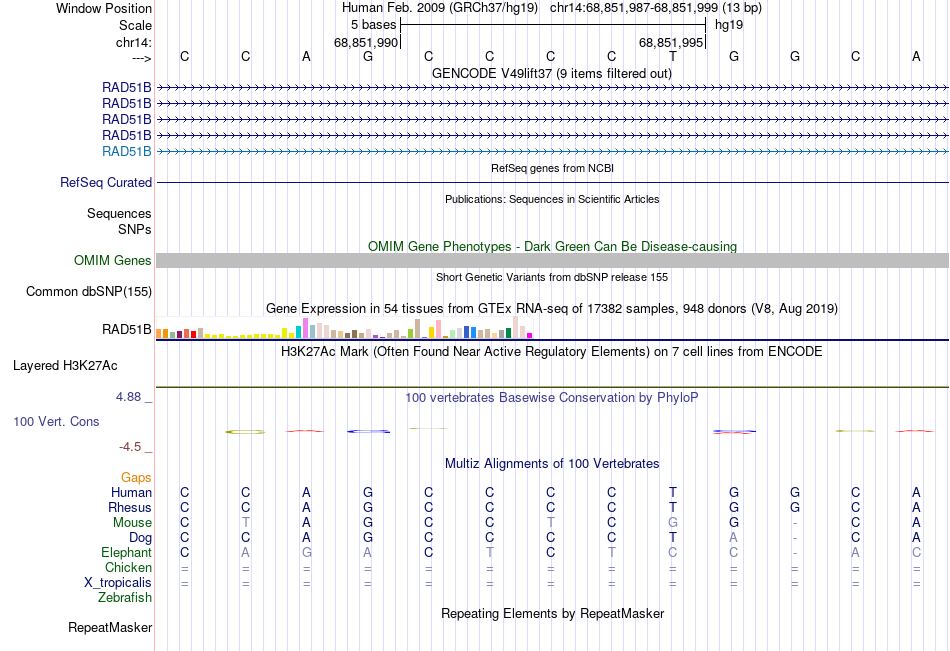
Task: Click the T base in the ruler sequence
Action: tap(673, 56)
